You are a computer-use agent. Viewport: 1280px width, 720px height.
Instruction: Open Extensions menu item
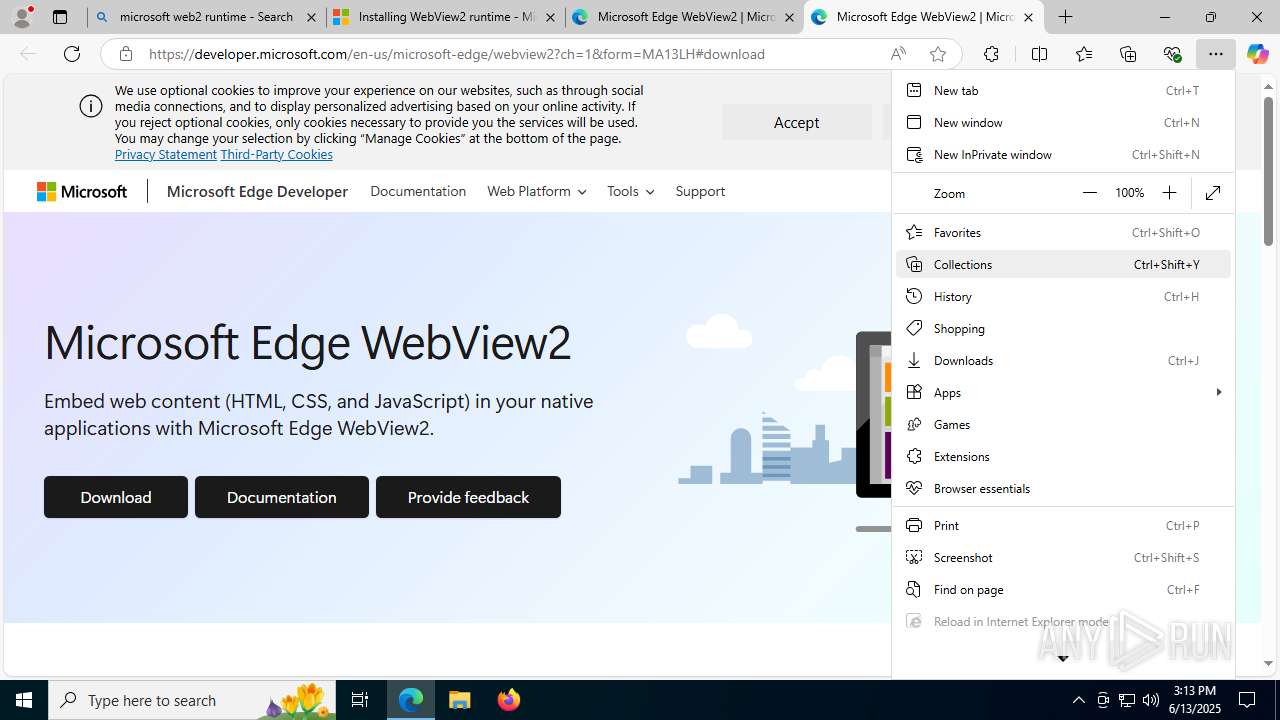tap(1063, 456)
